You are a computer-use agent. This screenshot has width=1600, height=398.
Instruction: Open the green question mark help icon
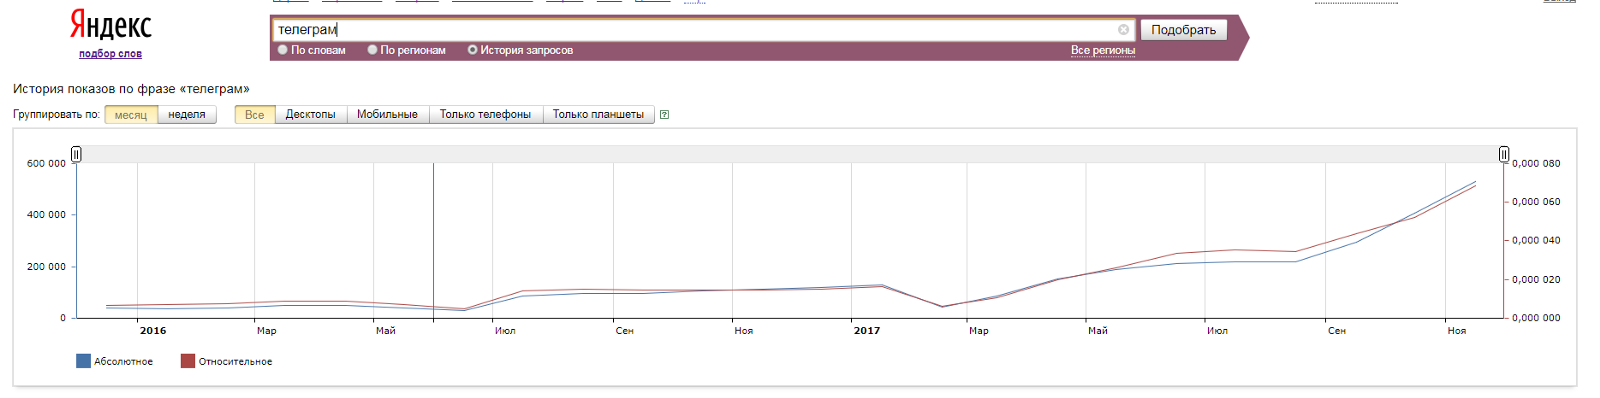(x=664, y=115)
